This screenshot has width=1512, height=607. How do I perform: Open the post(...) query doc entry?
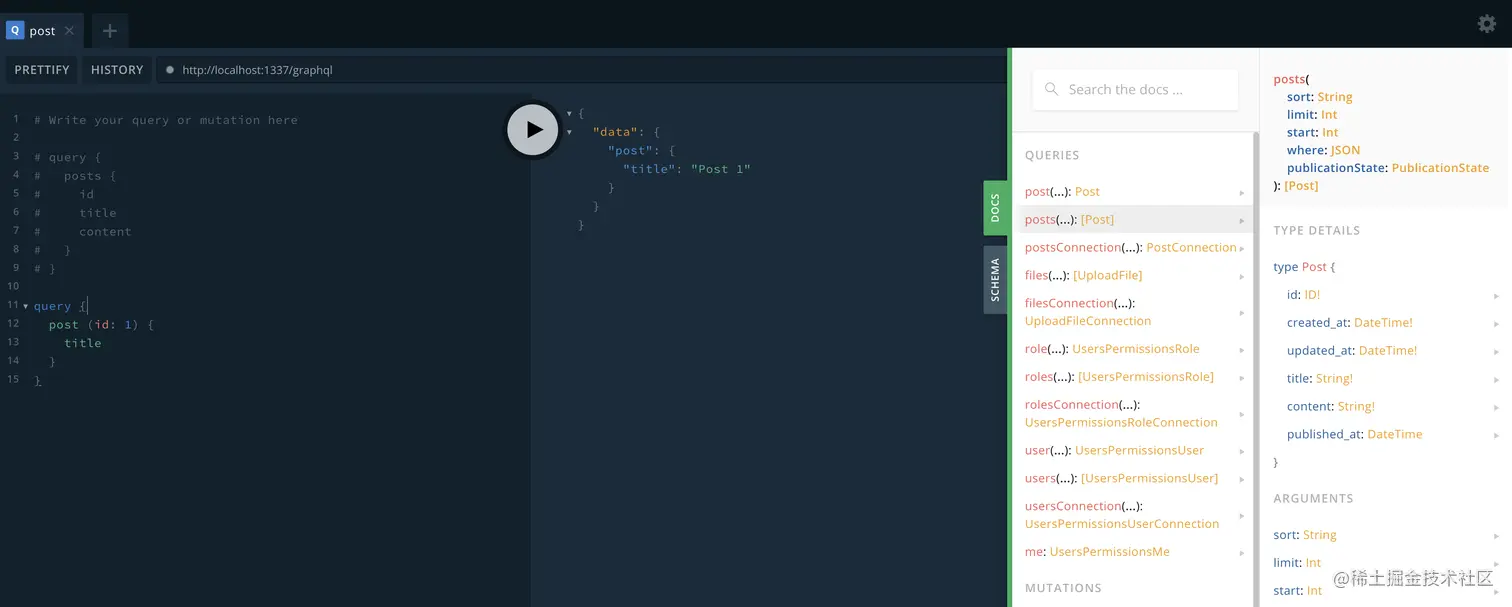click(x=1132, y=192)
